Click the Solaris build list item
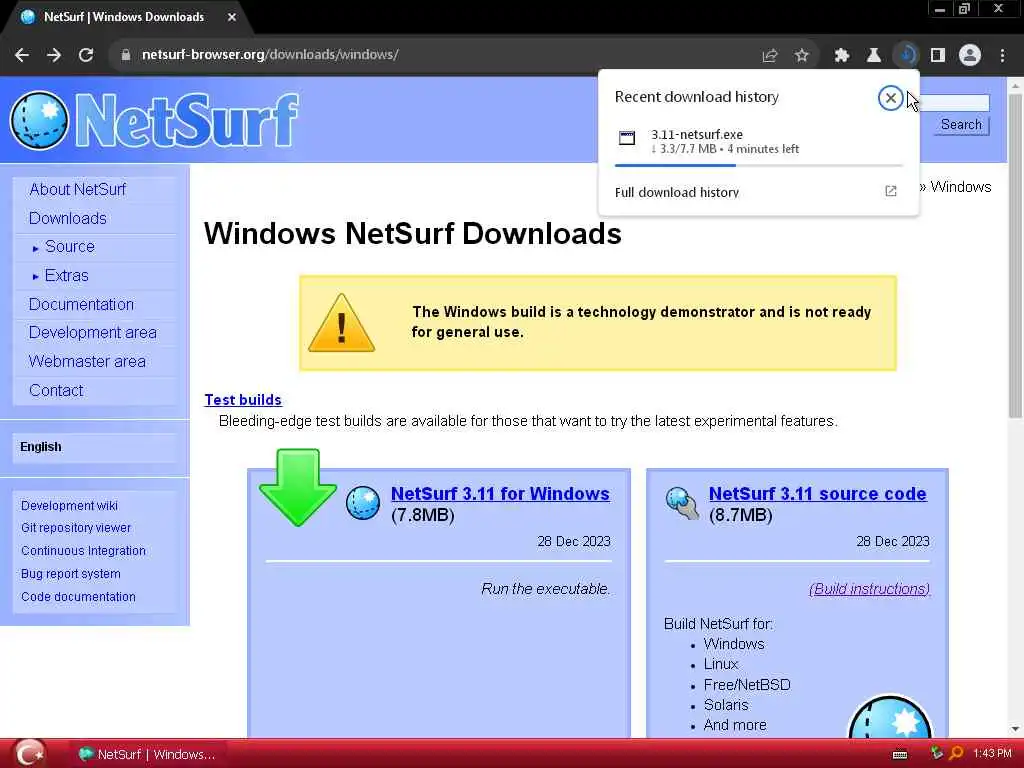 726,705
